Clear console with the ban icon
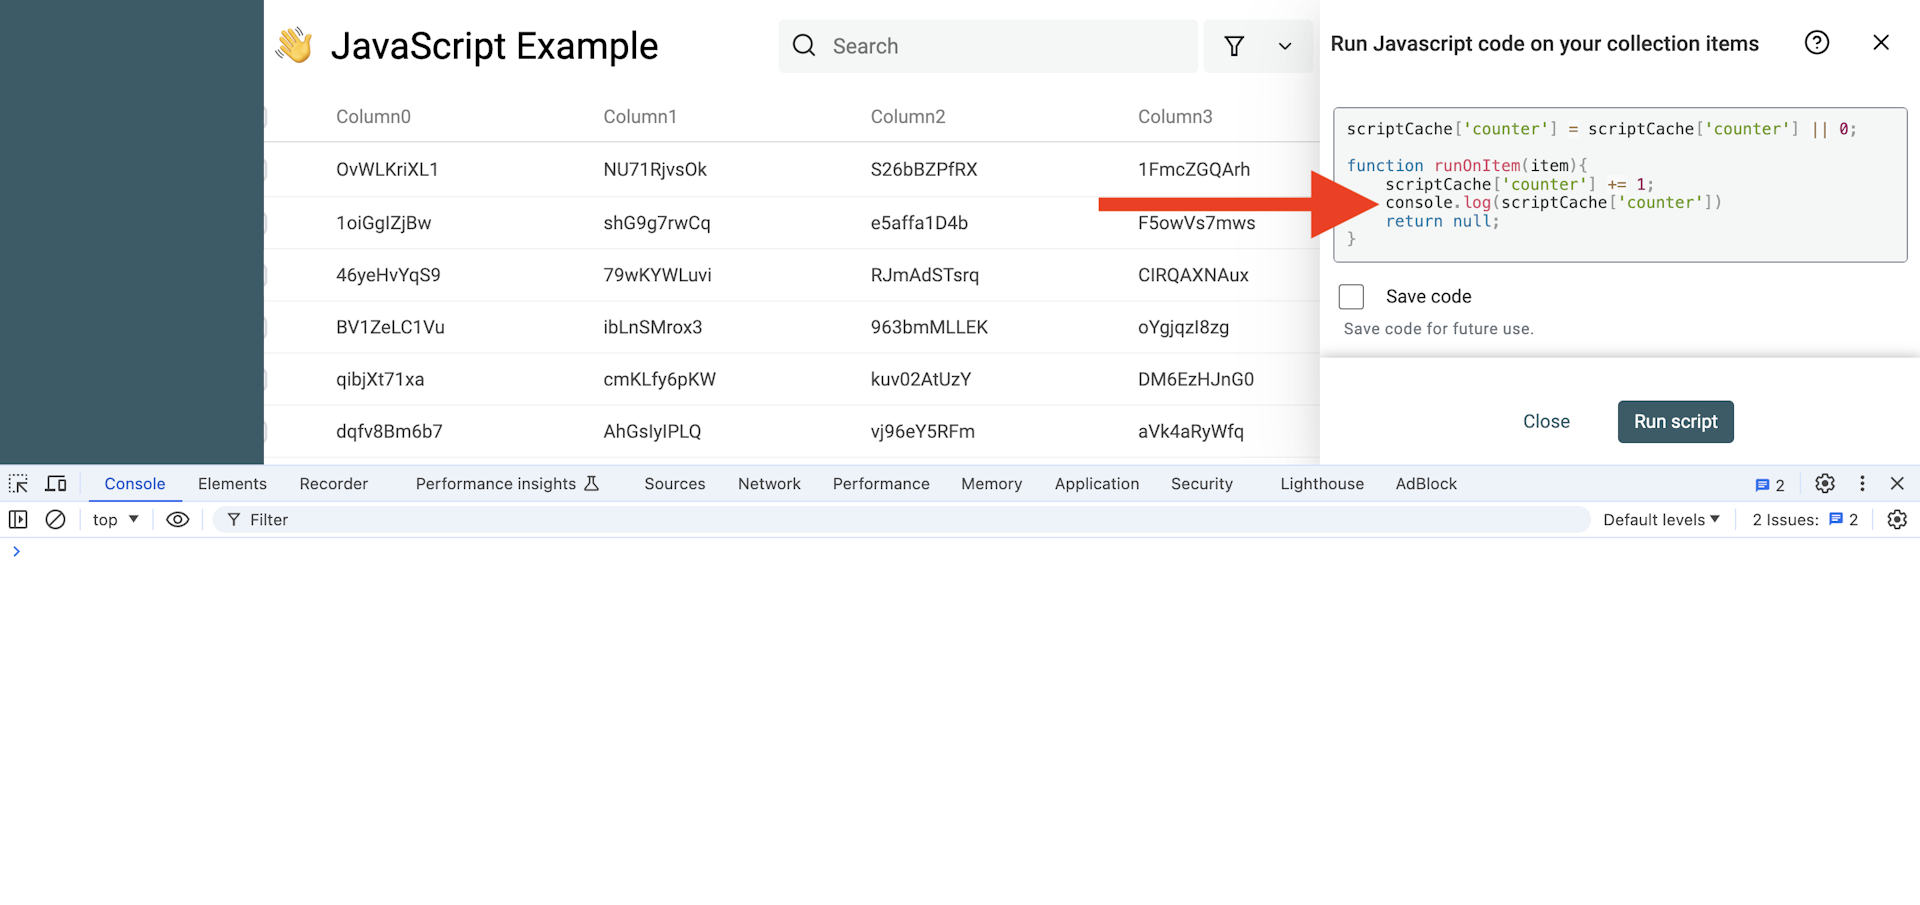This screenshot has width=1920, height=905. [56, 520]
